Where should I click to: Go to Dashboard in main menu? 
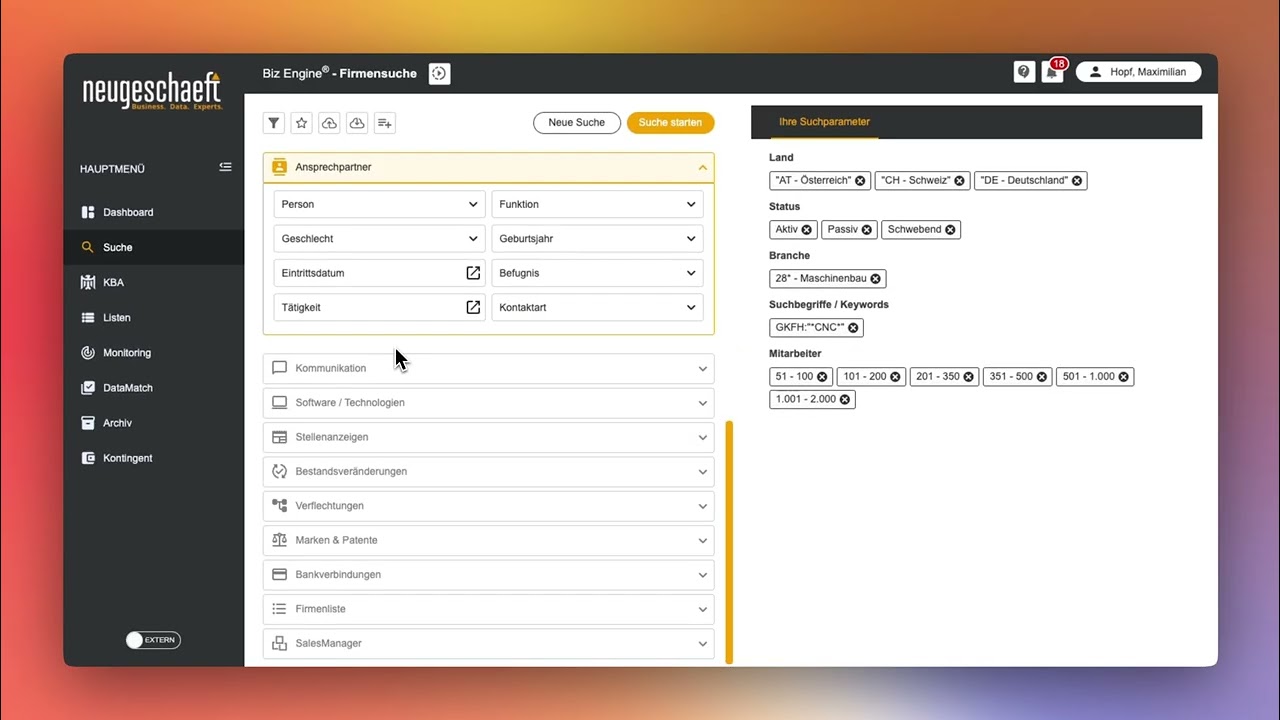click(x=154, y=212)
